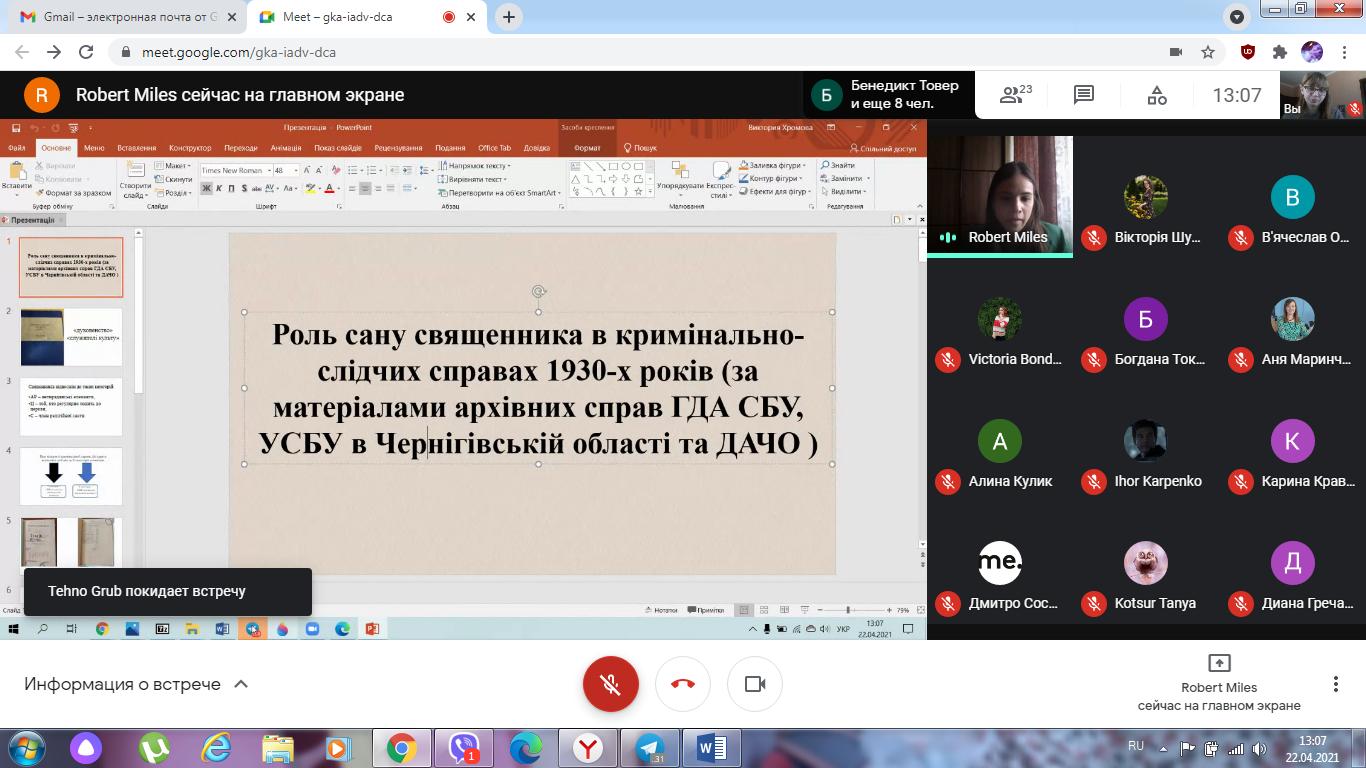Switch the RU input language indicator
1366x768 pixels.
pyautogui.click(x=1136, y=746)
